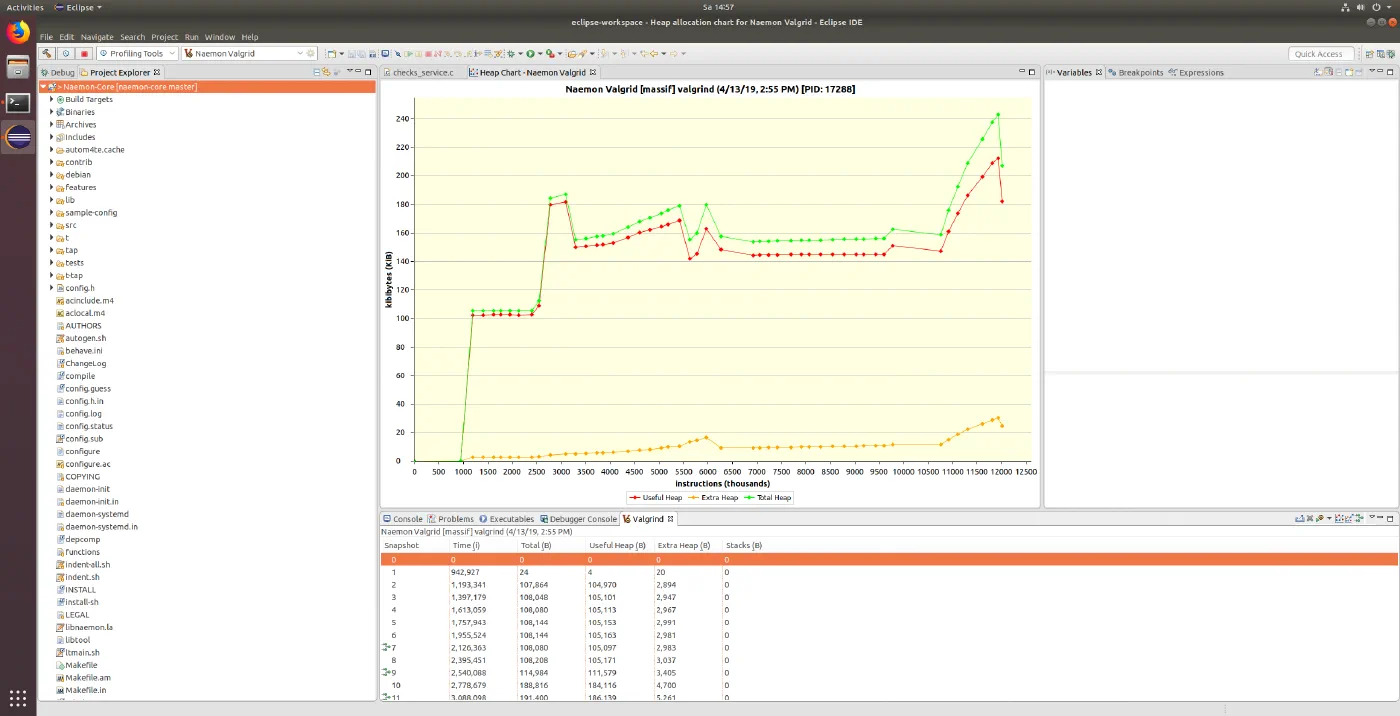Switch to the Console tab
Screen dimensions: 1400x716
(402, 519)
